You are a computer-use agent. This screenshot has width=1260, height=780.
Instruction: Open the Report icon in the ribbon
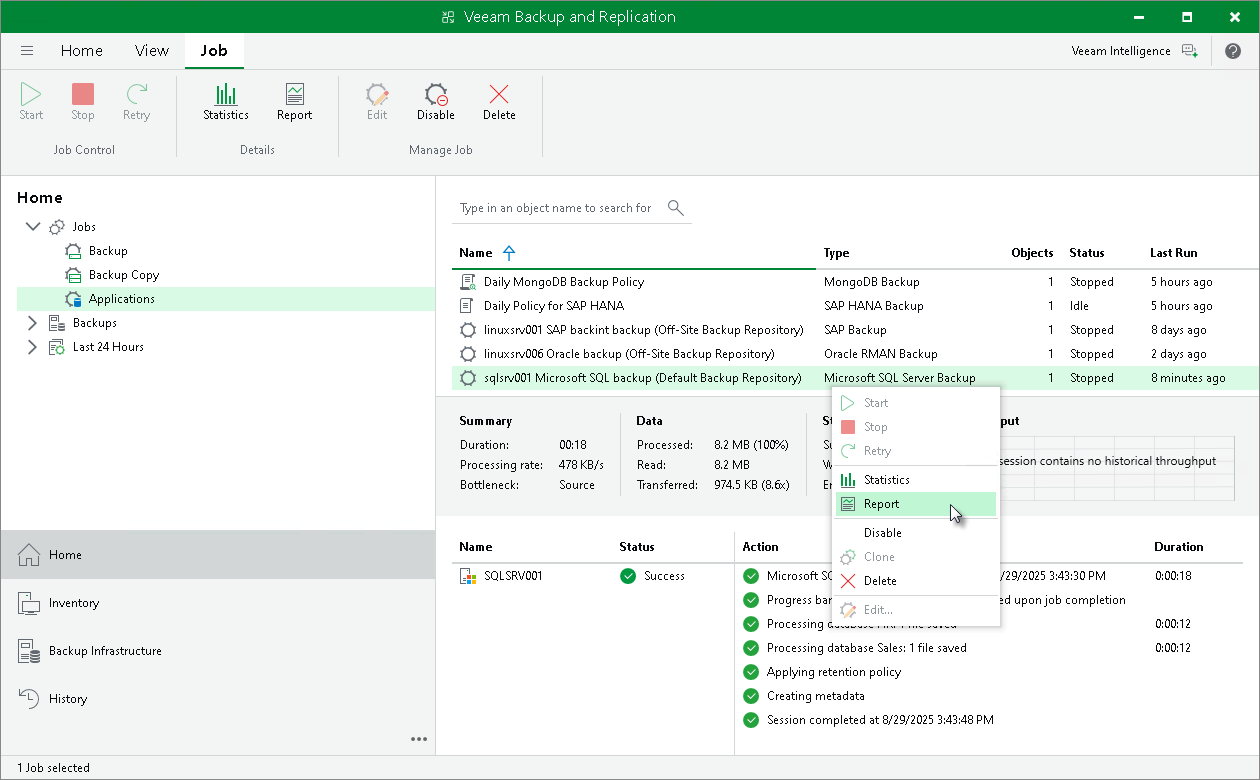click(293, 100)
